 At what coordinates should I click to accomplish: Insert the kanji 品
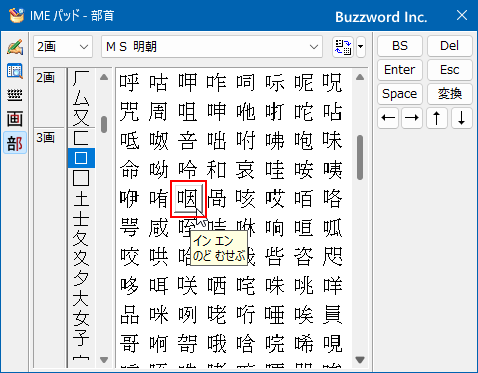[129, 315]
